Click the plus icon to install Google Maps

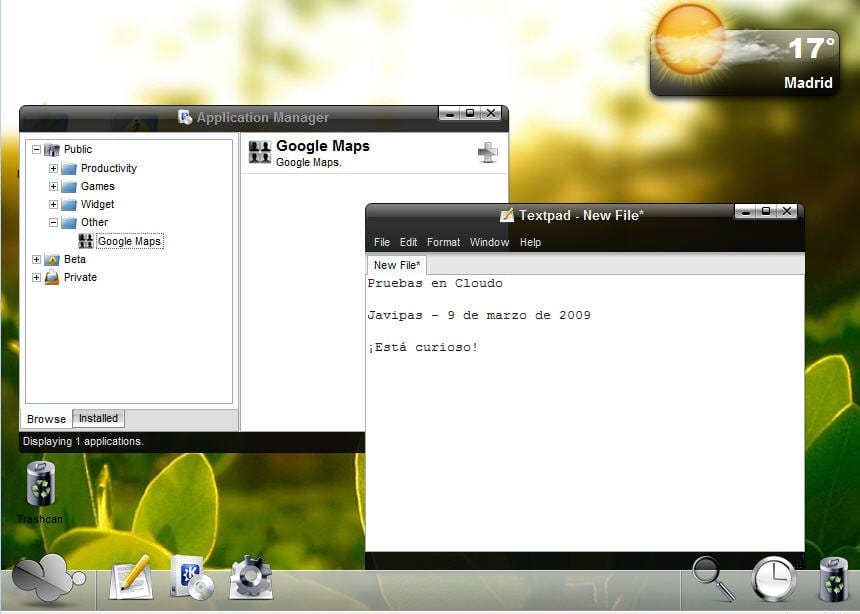(487, 152)
